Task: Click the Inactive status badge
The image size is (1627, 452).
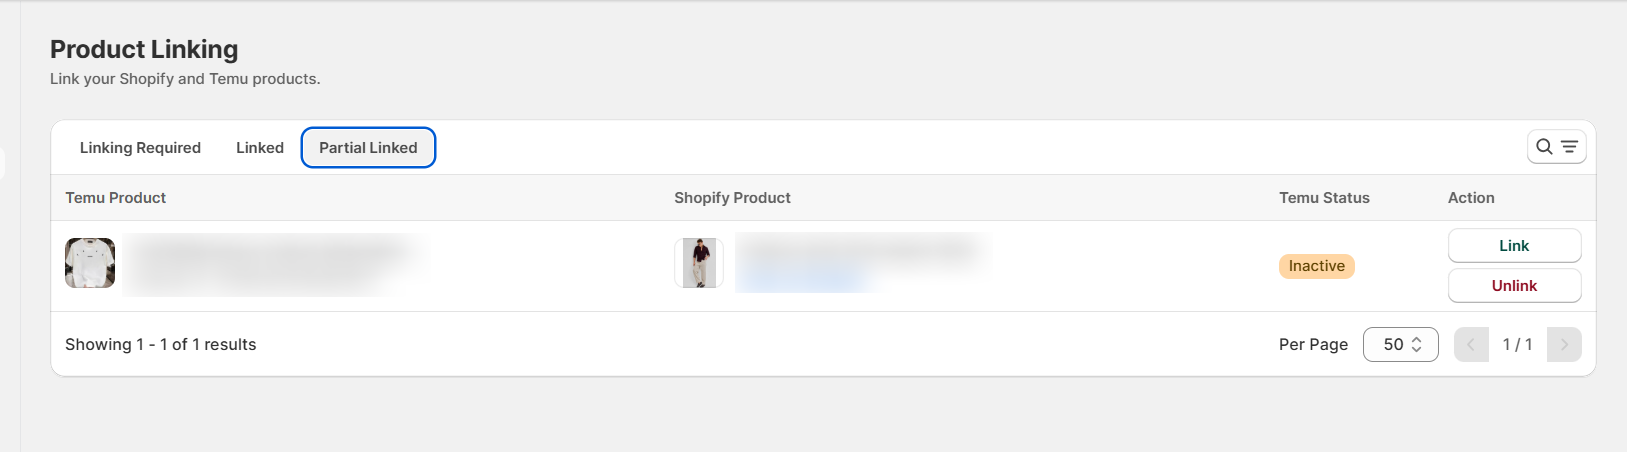Action: [x=1316, y=266]
